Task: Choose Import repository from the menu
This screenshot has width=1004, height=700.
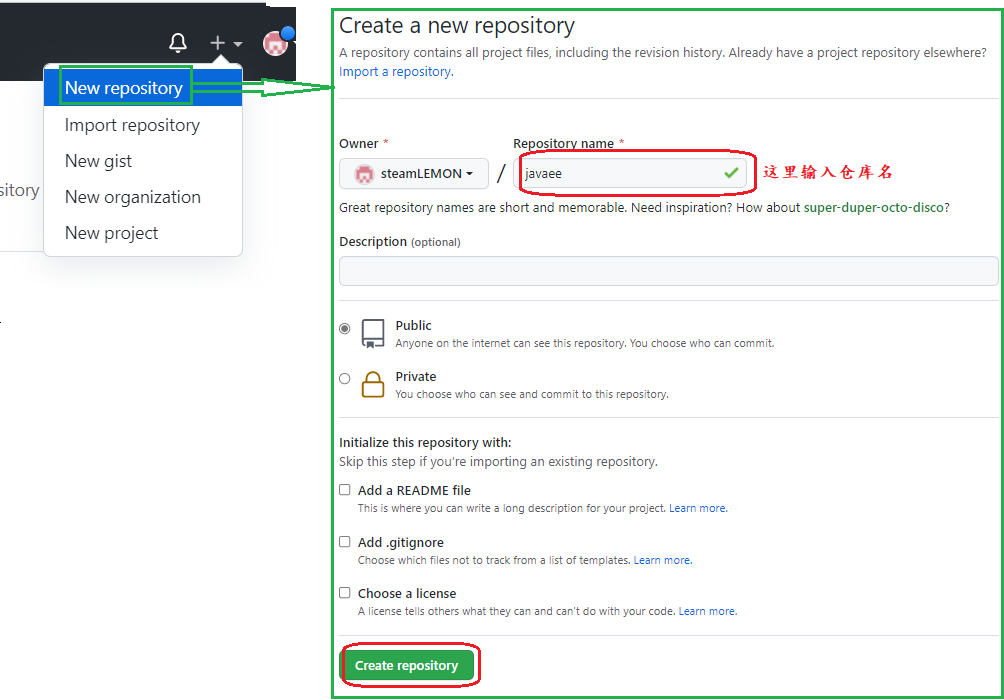Action: (143, 125)
